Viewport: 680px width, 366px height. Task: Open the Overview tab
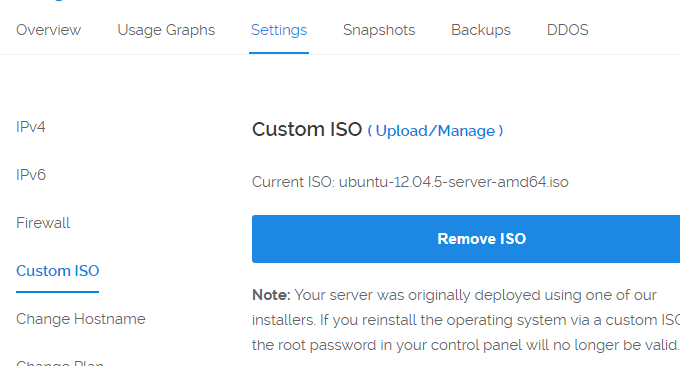[49, 30]
